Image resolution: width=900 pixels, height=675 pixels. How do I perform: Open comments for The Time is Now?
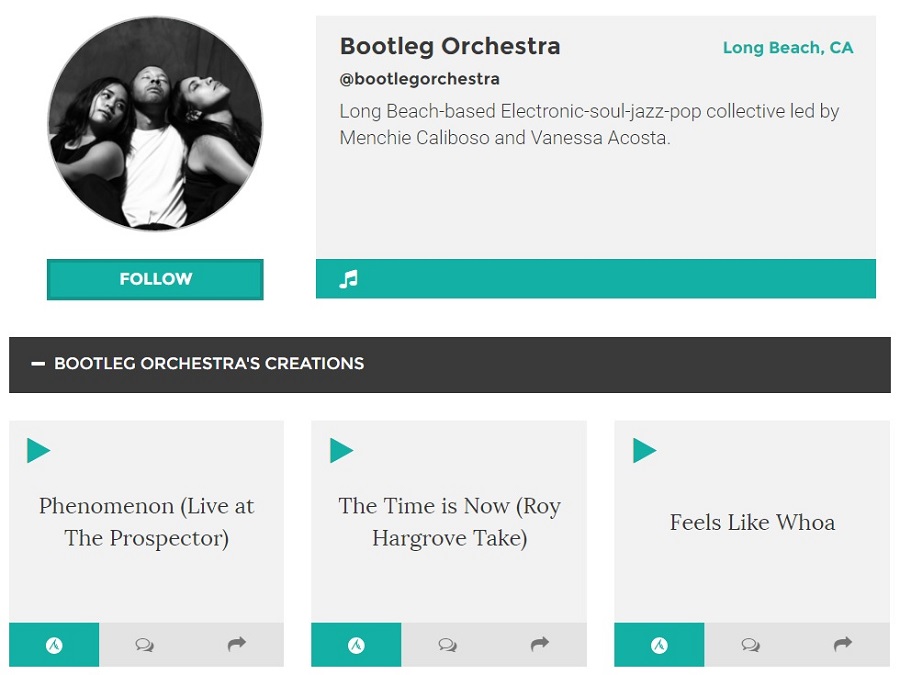point(447,645)
